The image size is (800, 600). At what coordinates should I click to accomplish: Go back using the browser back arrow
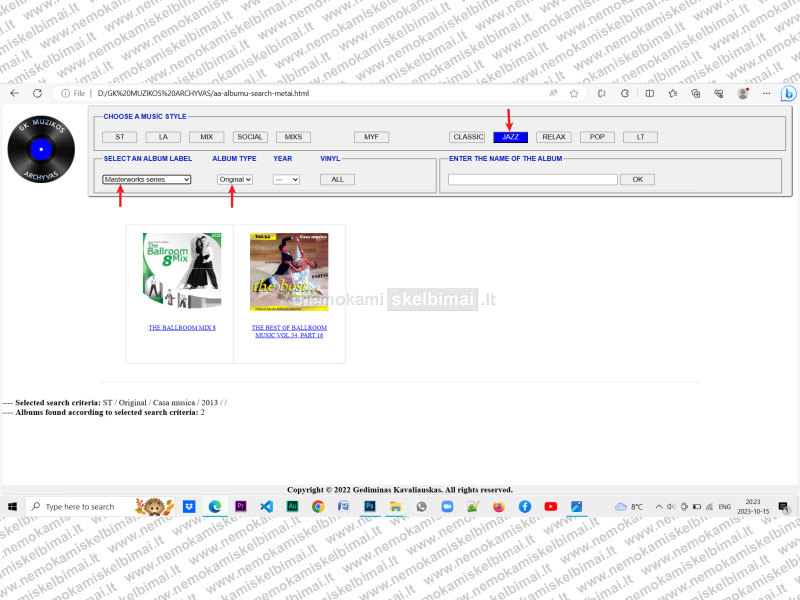click(14, 93)
